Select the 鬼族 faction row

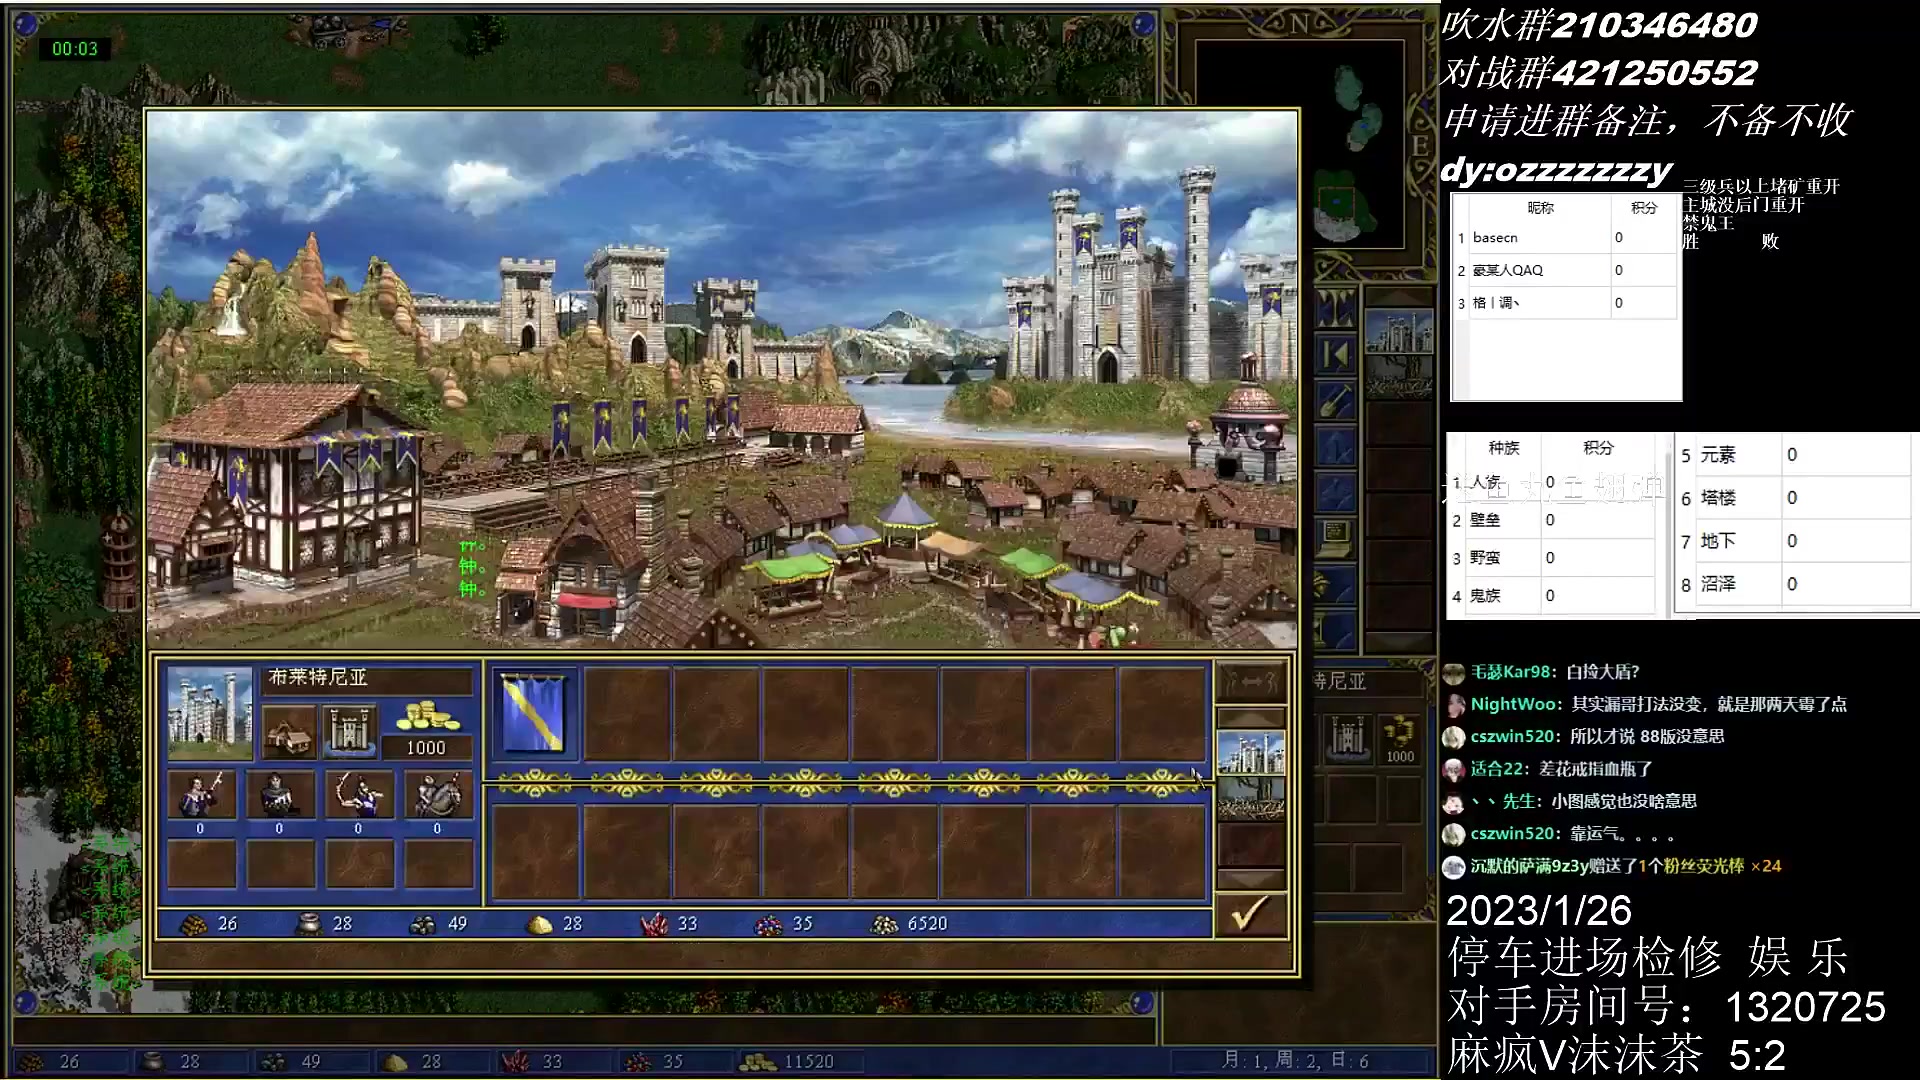click(1552, 596)
